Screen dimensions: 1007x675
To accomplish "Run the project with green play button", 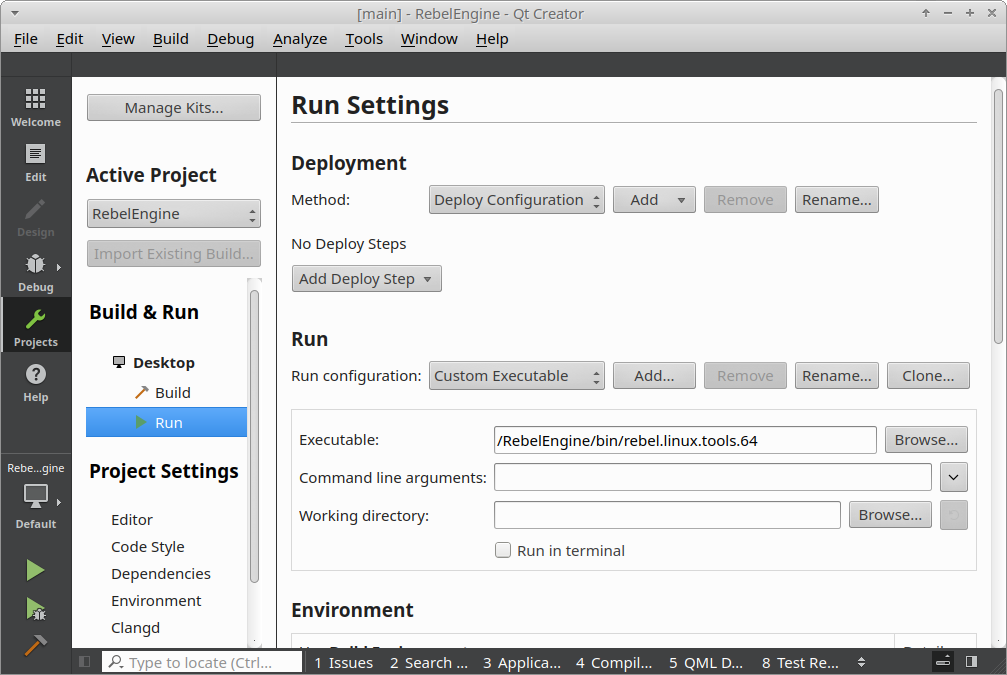I will 35,570.
